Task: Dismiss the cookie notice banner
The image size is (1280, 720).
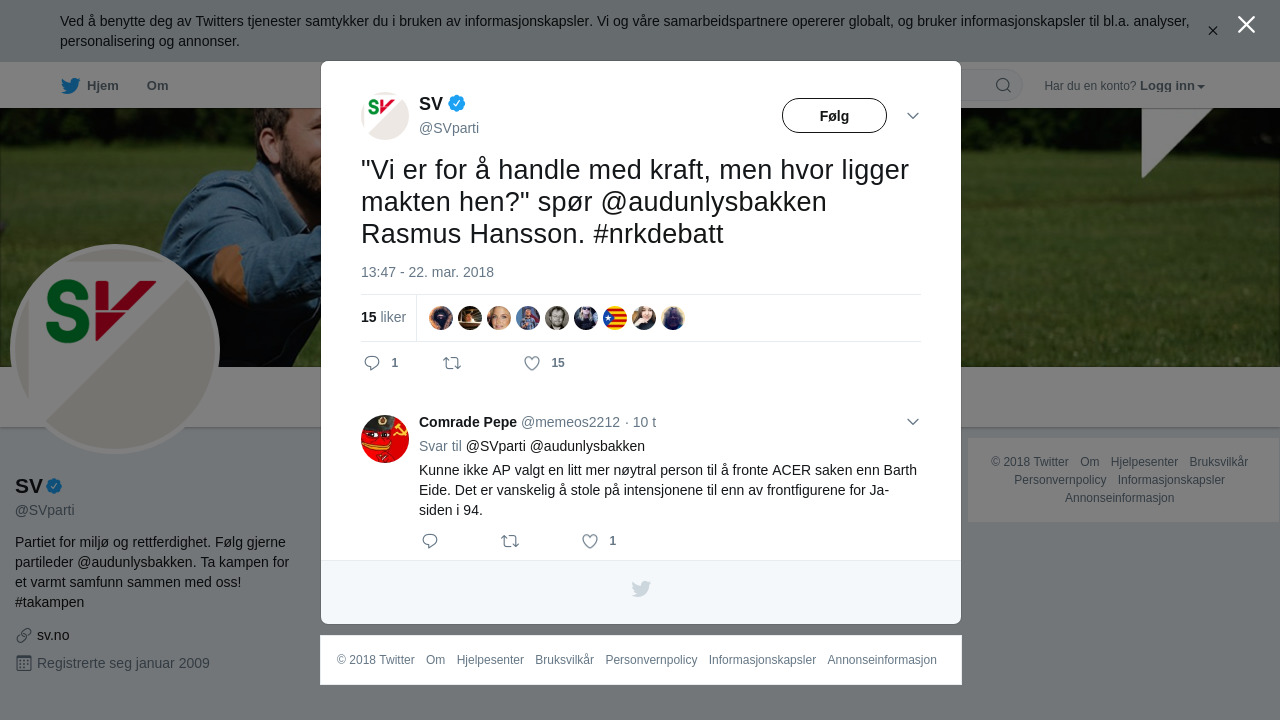Action: [1212, 31]
